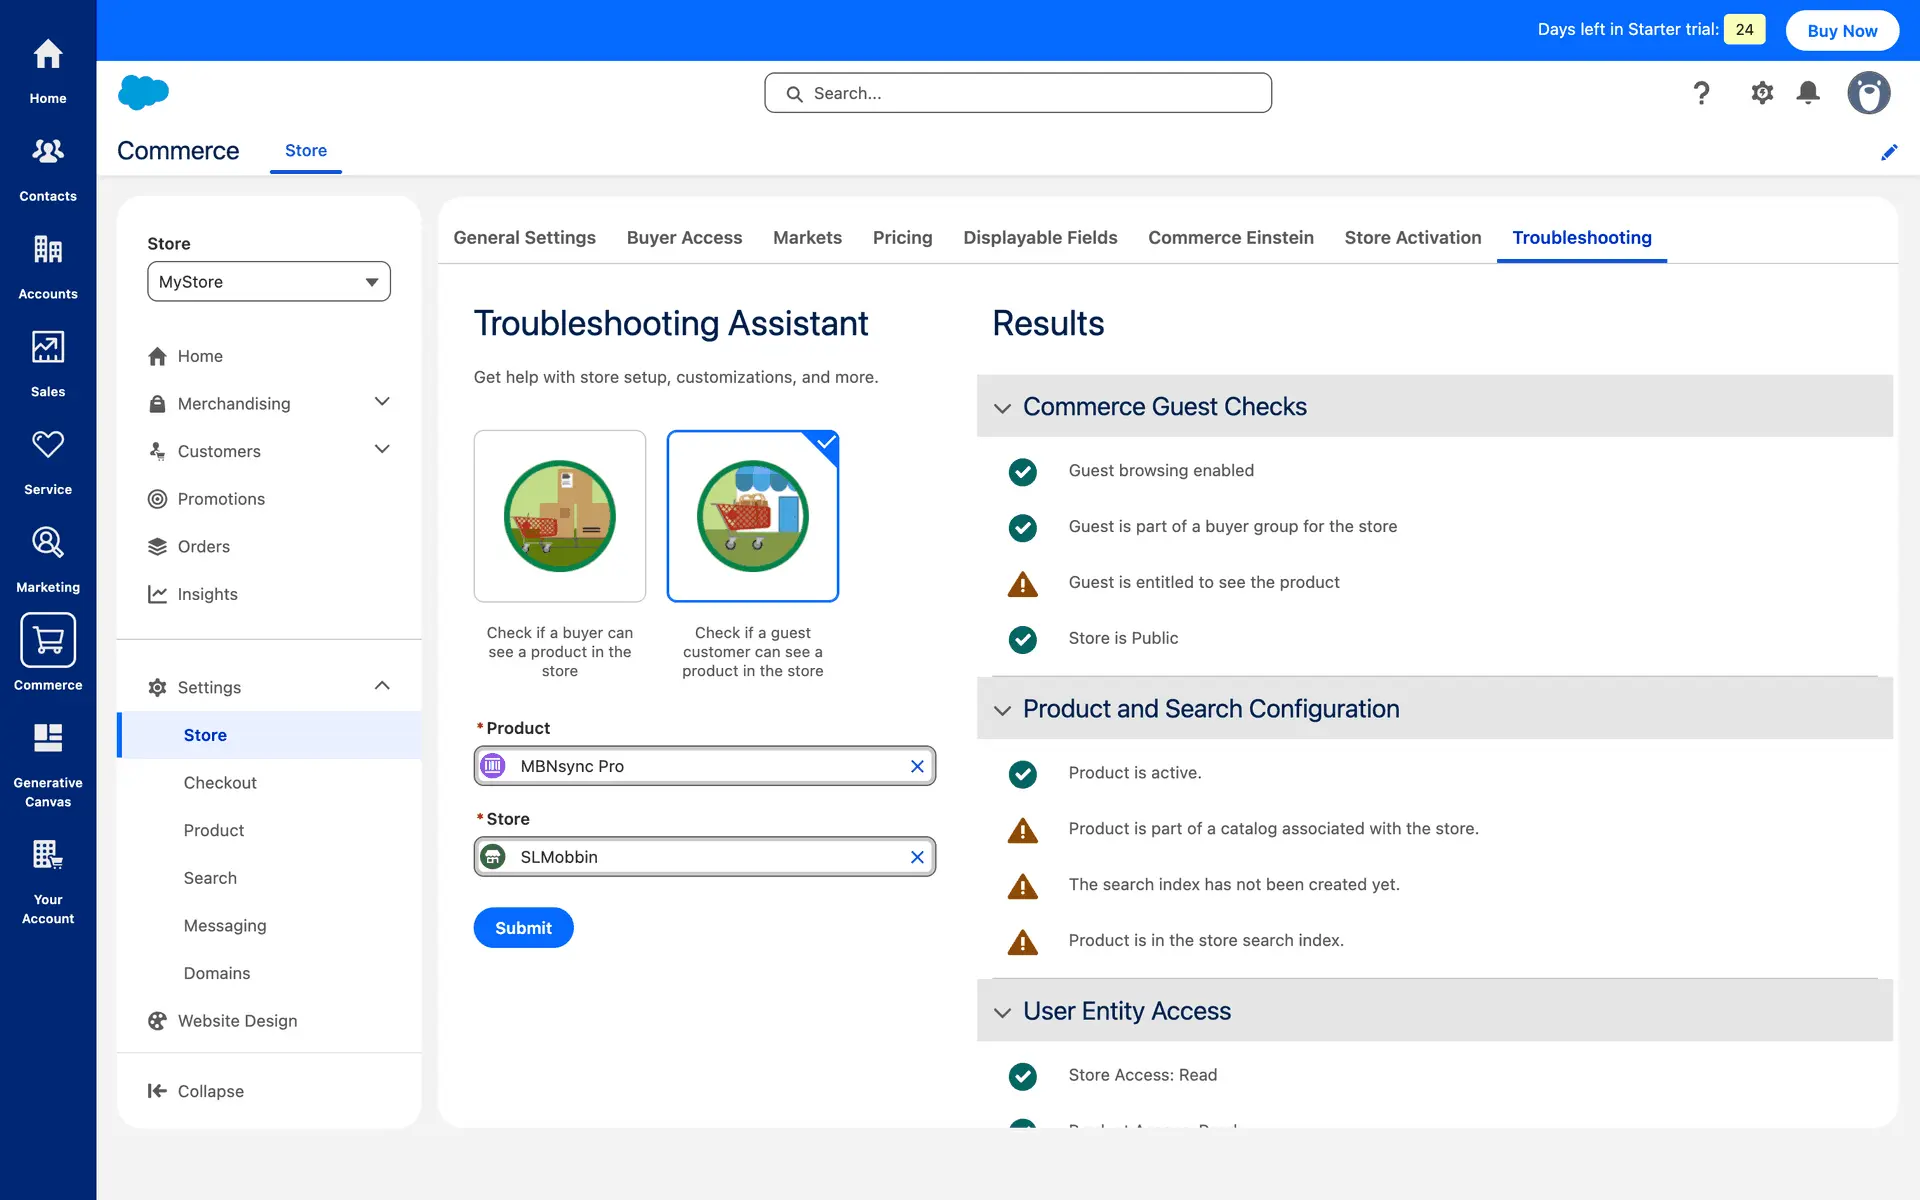Open the user avatar profile menu
This screenshot has width=1920, height=1200.
[1867, 93]
